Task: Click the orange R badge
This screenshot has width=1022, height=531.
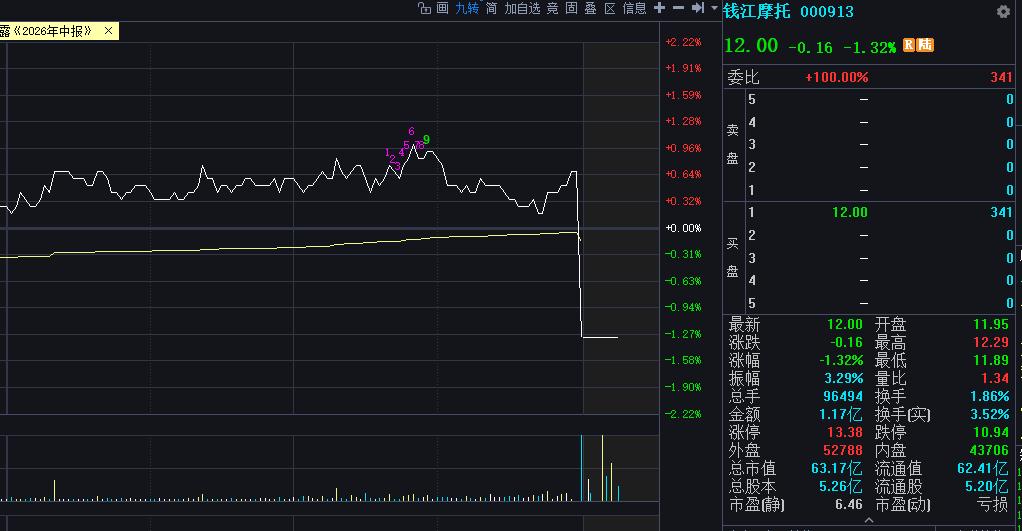Action: [909, 45]
